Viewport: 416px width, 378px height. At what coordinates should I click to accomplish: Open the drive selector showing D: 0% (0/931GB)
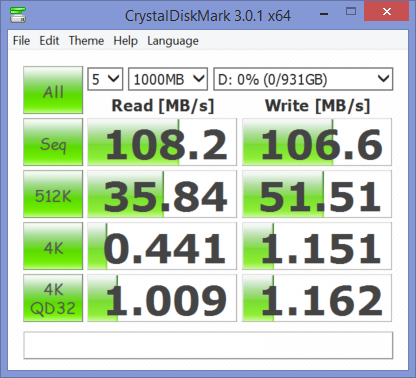[x=303, y=79]
